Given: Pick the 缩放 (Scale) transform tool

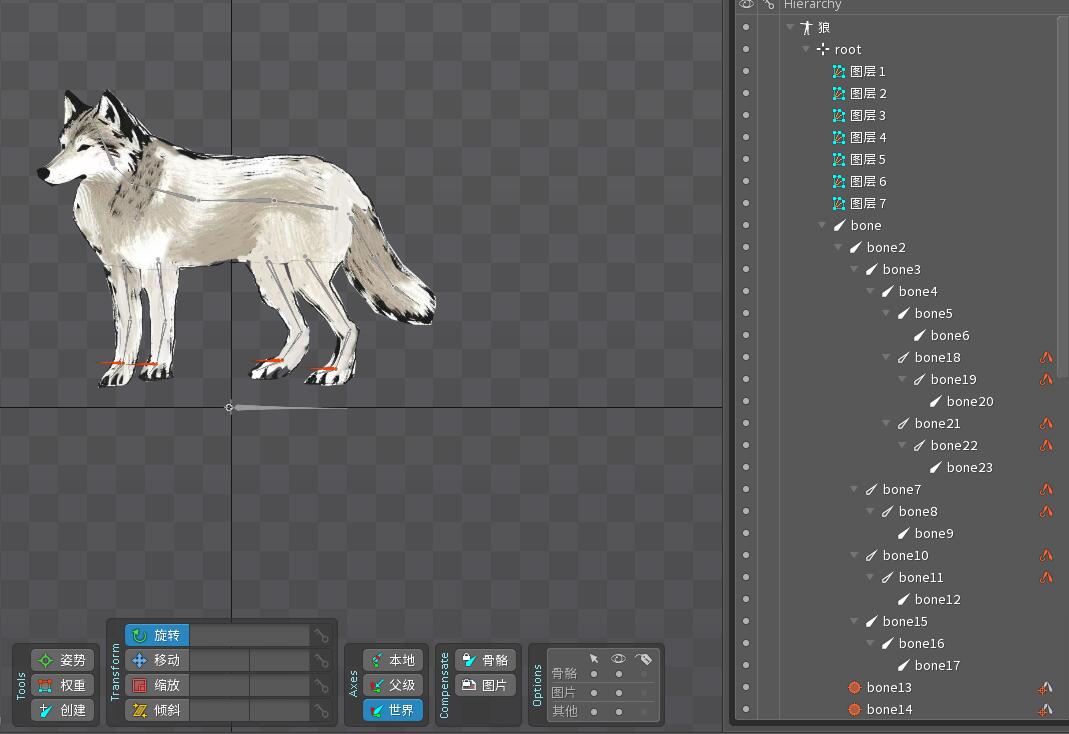Looking at the screenshot, I should [157, 685].
